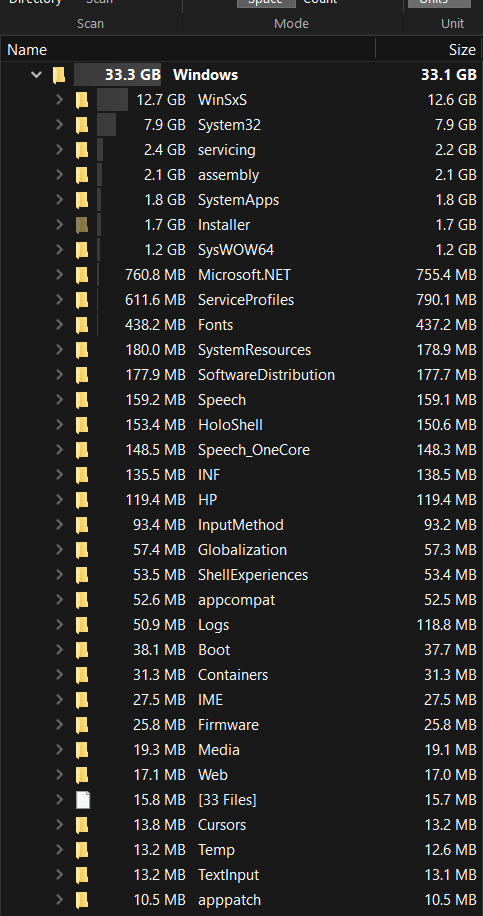Select the bold Windows folder name
The image size is (483, 916).
point(206,75)
